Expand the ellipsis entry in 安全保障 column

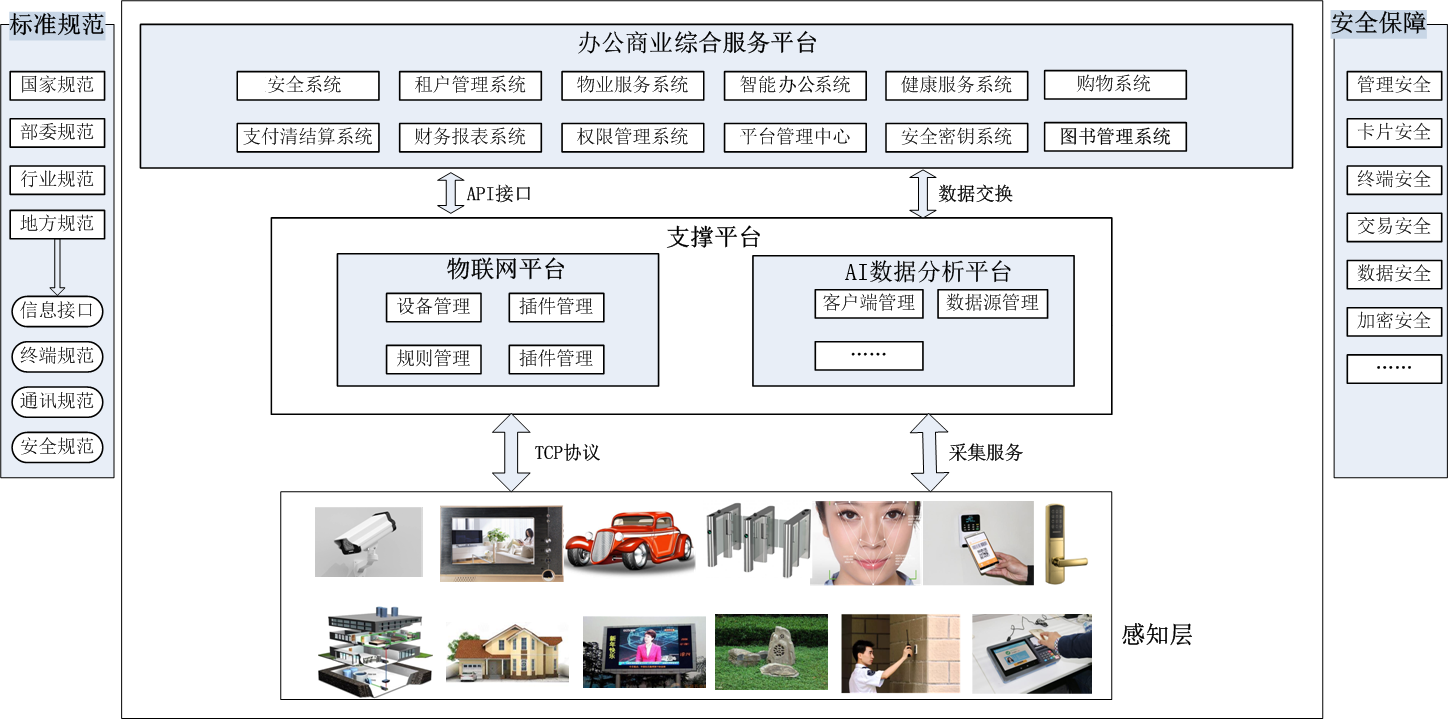click(x=1393, y=368)
